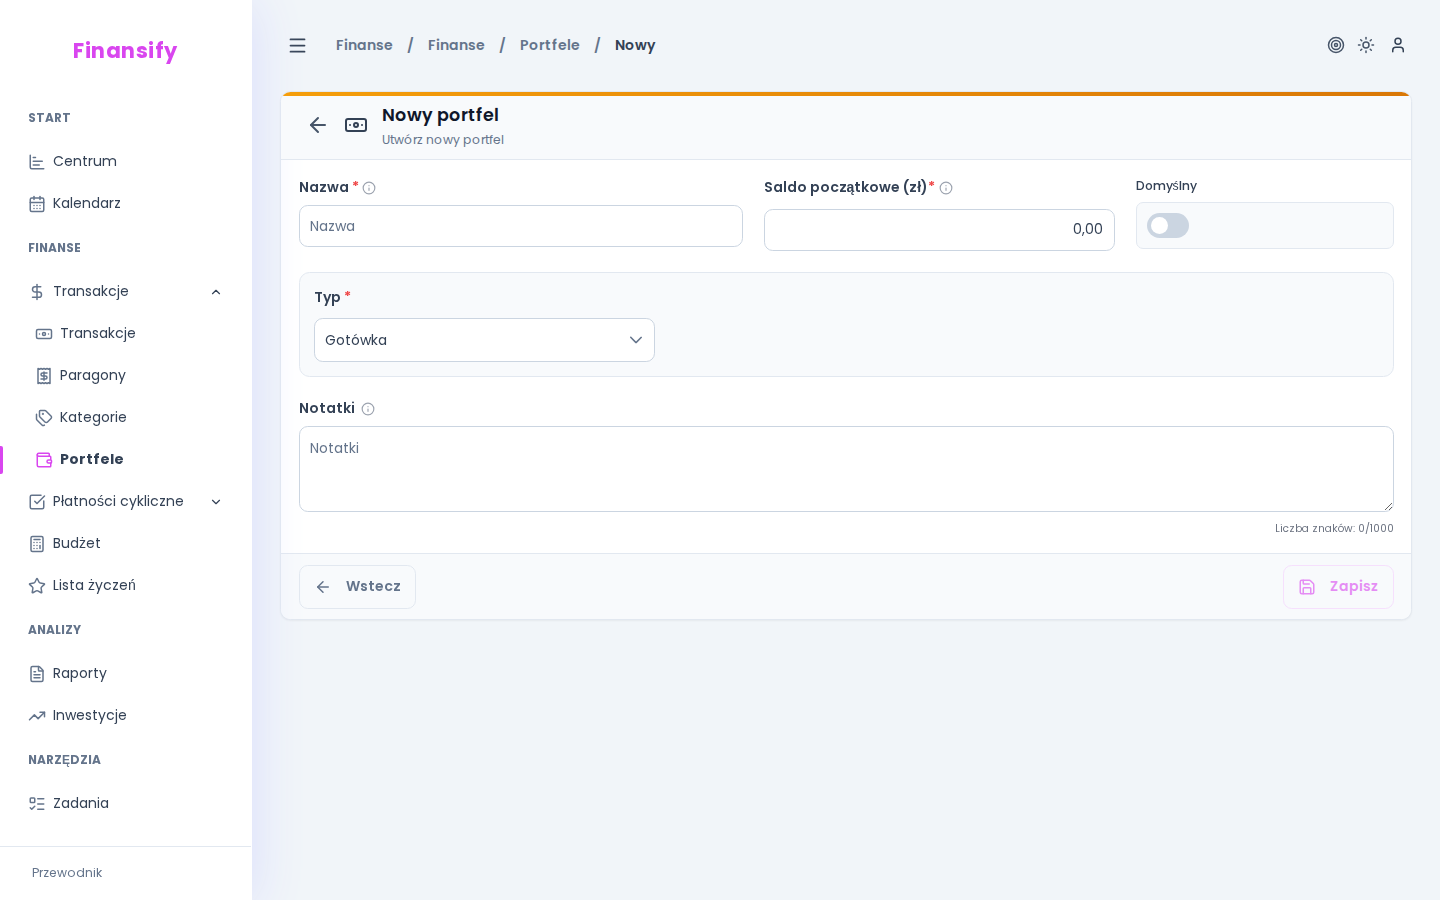Open Paragony in the sidebar
This screenshot has height=900, width=1440.
coord(92,375)
